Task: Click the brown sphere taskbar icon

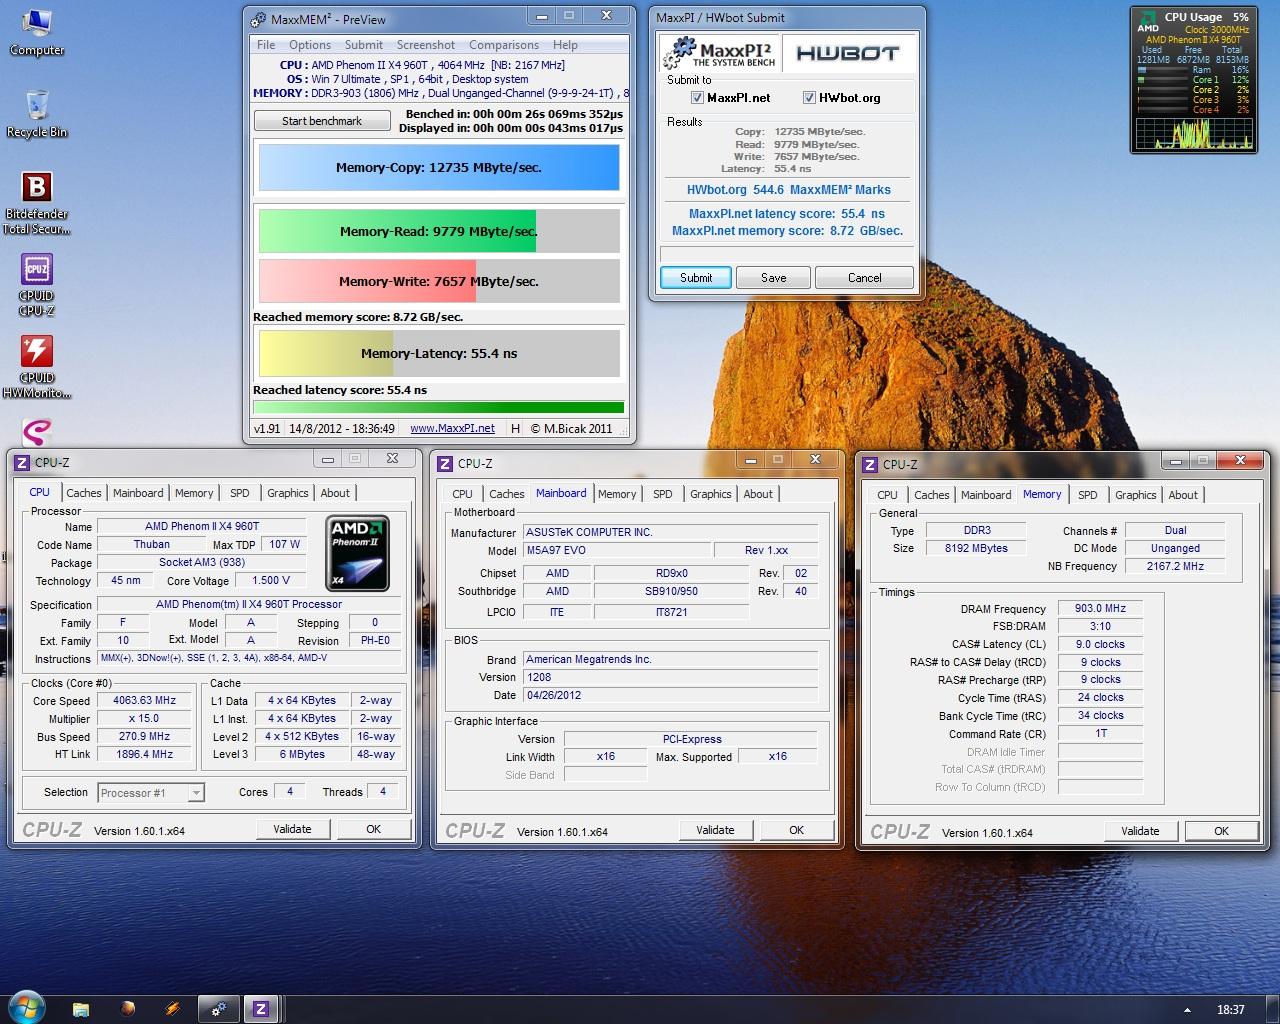Action: click(x=127, y=1009)
